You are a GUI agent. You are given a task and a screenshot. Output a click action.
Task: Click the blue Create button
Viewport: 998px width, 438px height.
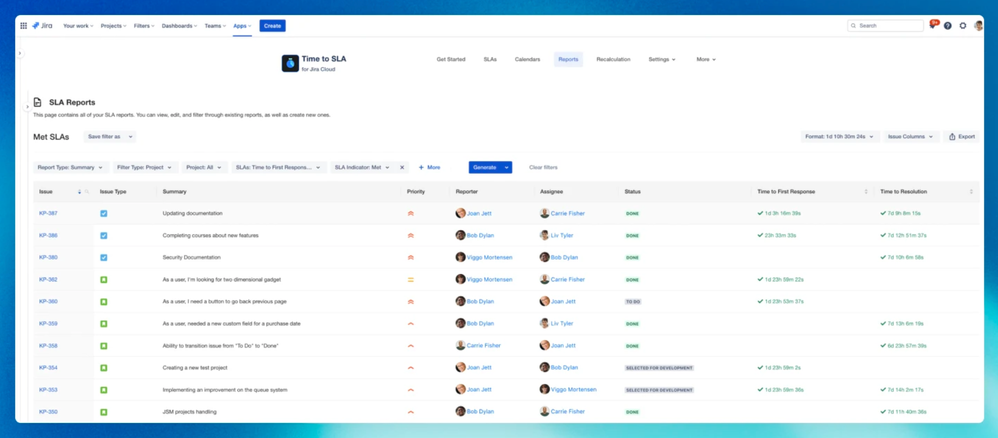coord(272,26)
